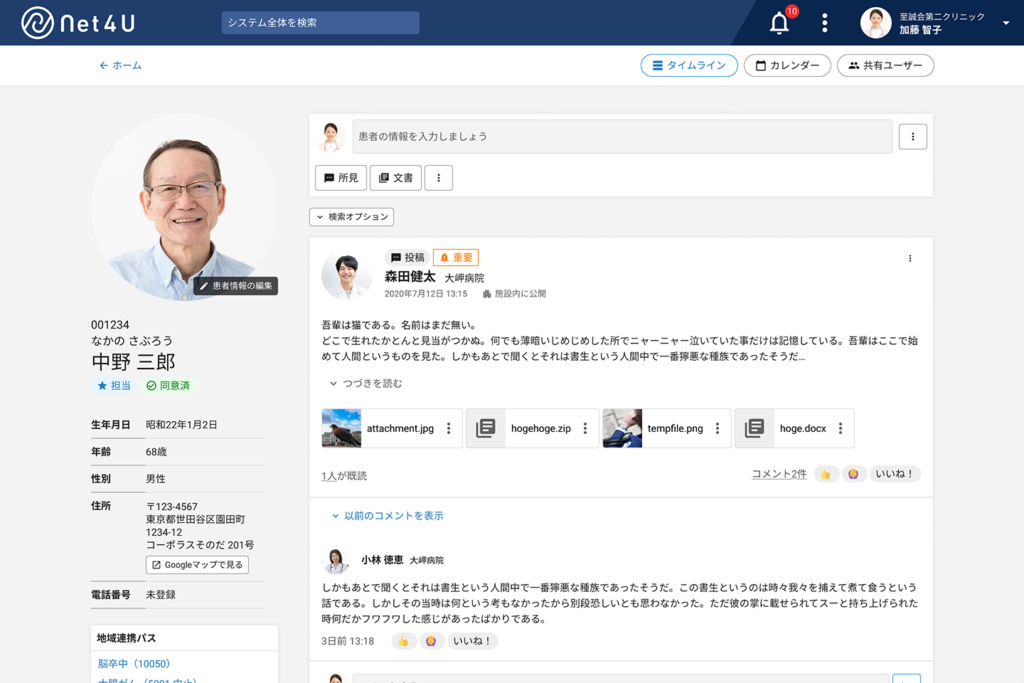The width and height of the screenshot is (1024, 683).
Task: Click the system-wide search input field
Action: (x=320, y=21)
